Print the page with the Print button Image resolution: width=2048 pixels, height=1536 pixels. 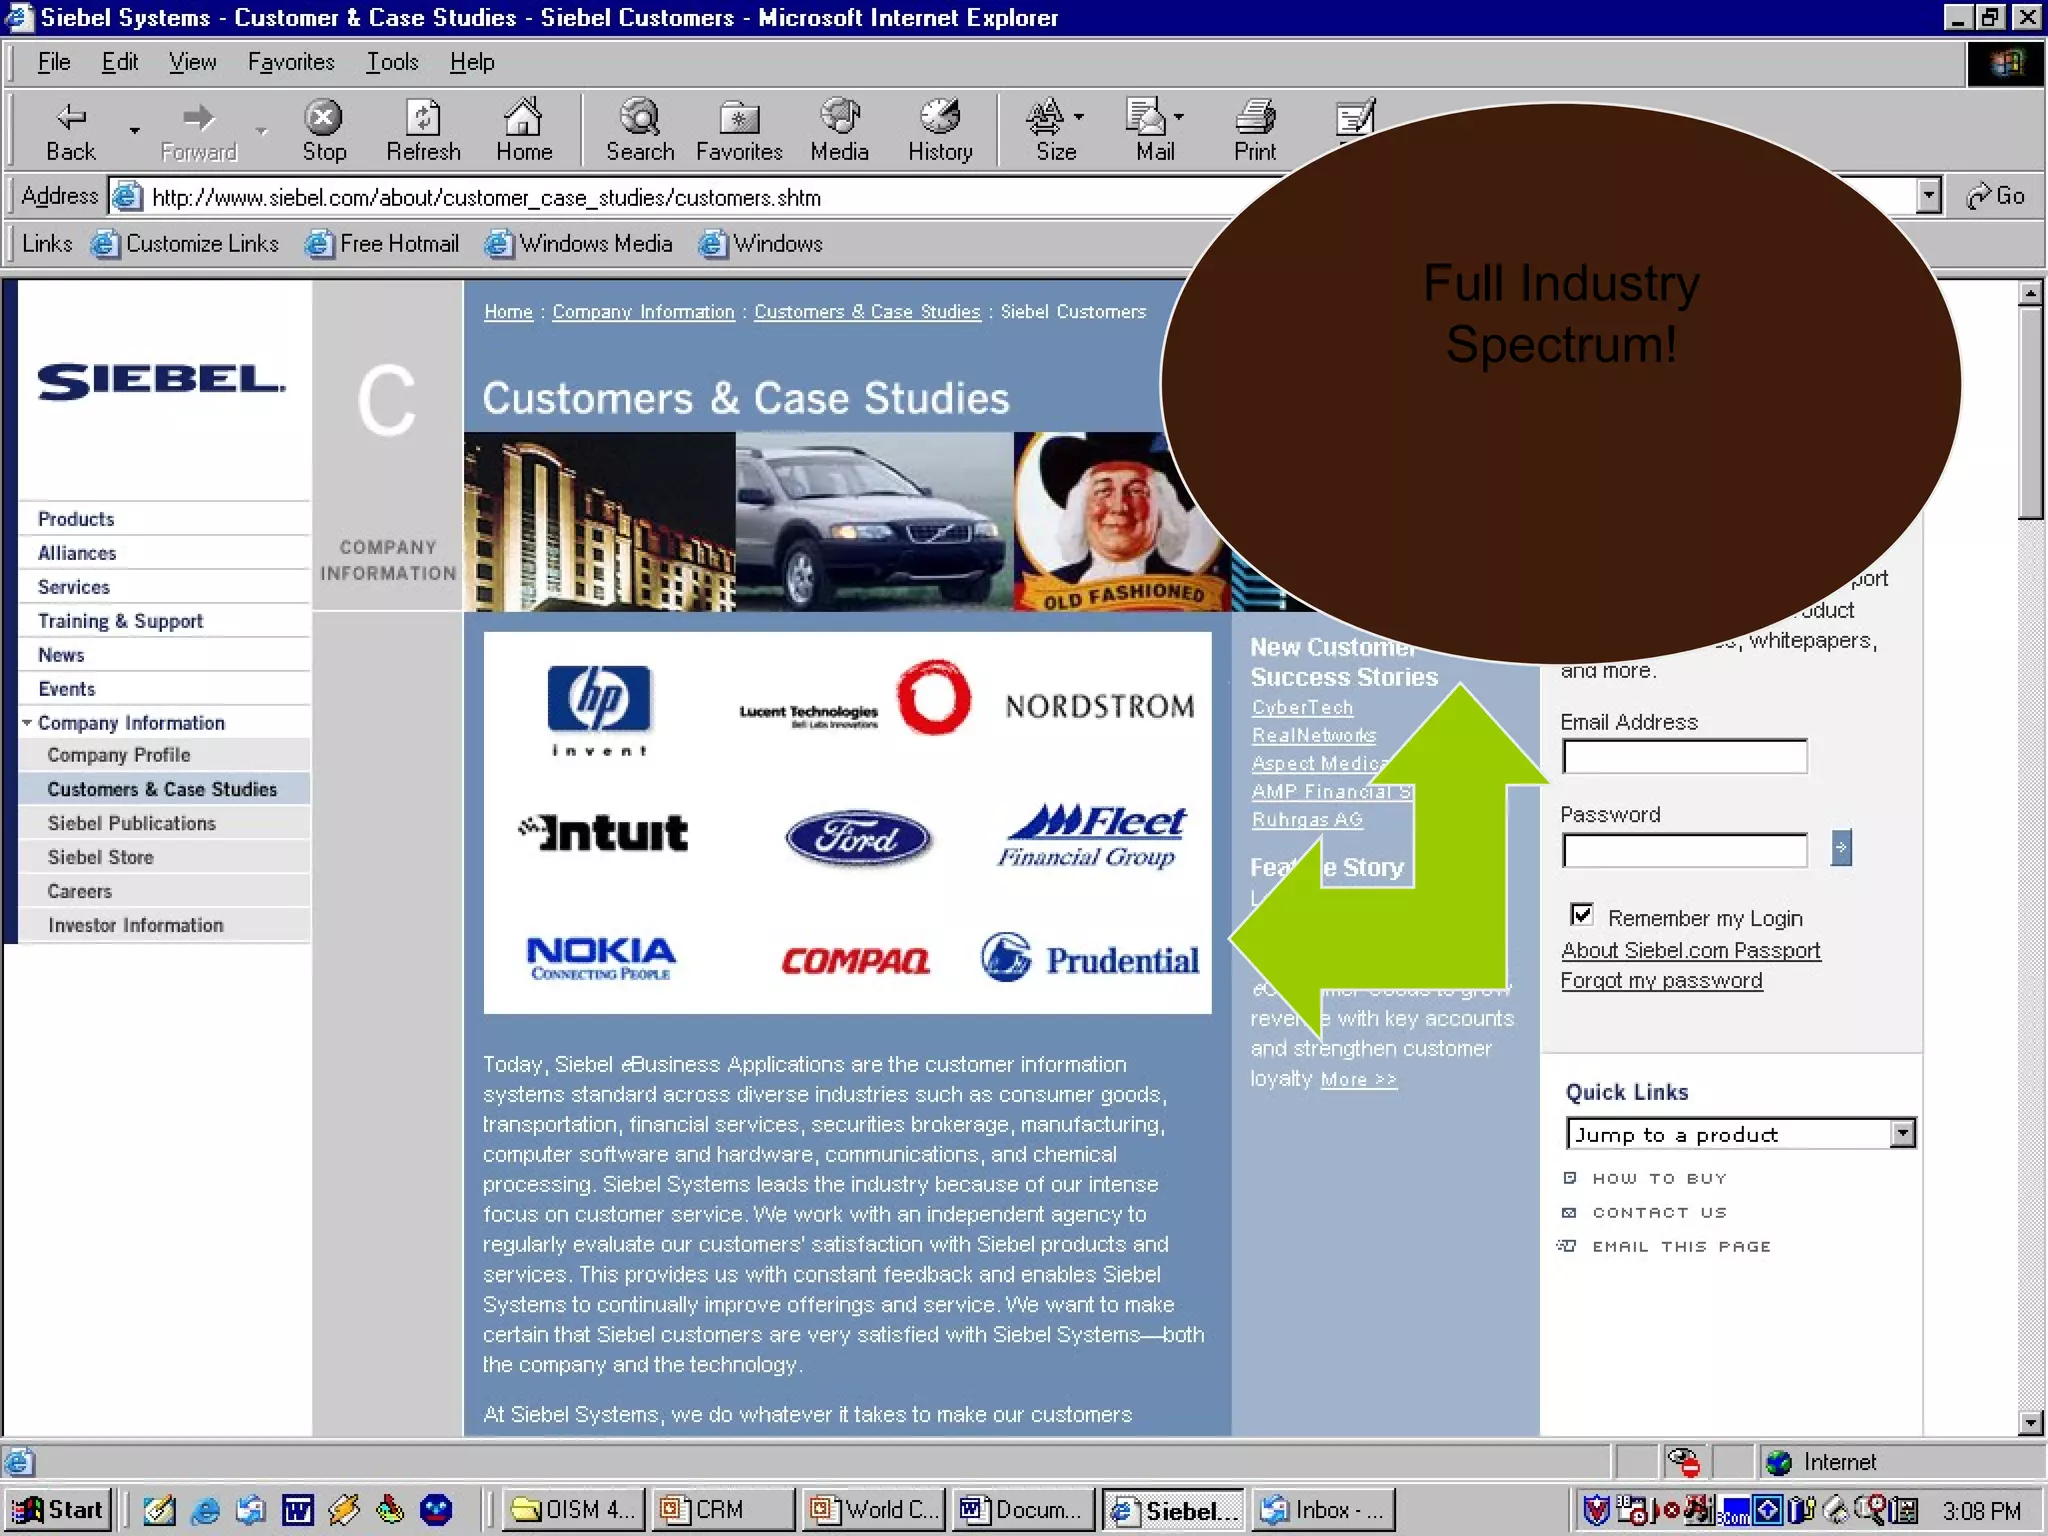[1255, 132]
